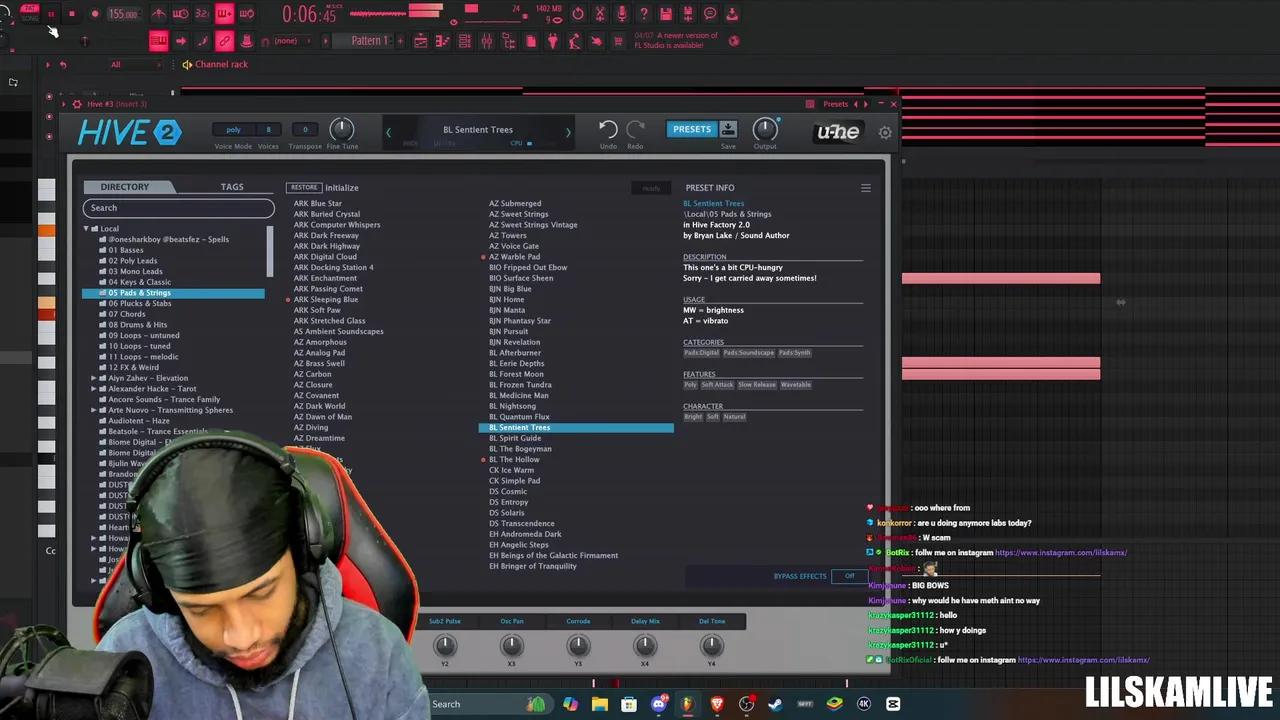Expand the Alyn Zahev – Elevation folder
Image resolution: width=1280 pixels, height=720 pixels.
click(x=94, y=378)
